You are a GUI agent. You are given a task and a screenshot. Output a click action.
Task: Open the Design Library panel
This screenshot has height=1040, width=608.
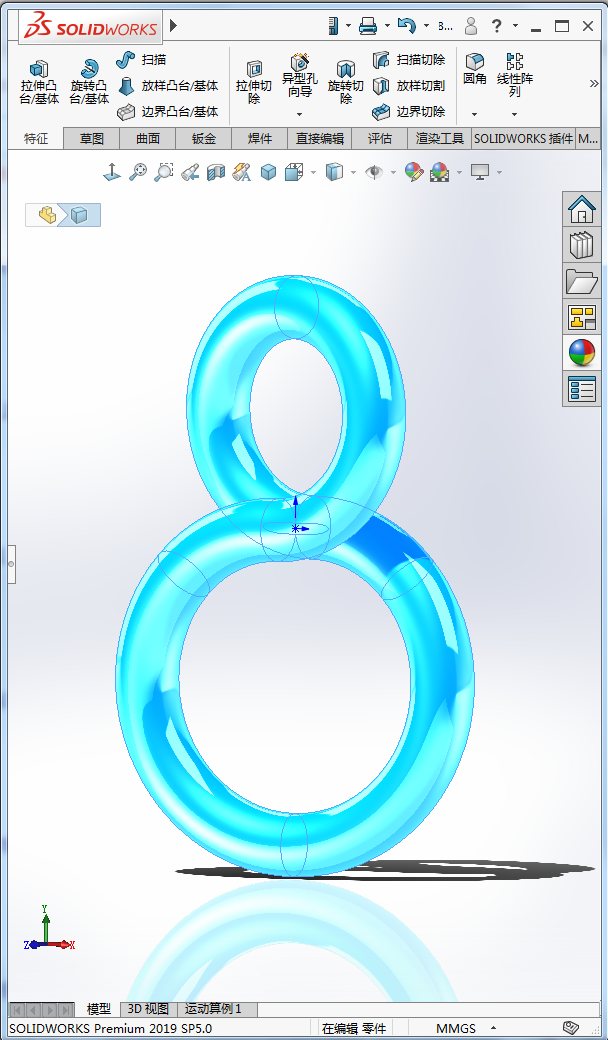(582, 245)
